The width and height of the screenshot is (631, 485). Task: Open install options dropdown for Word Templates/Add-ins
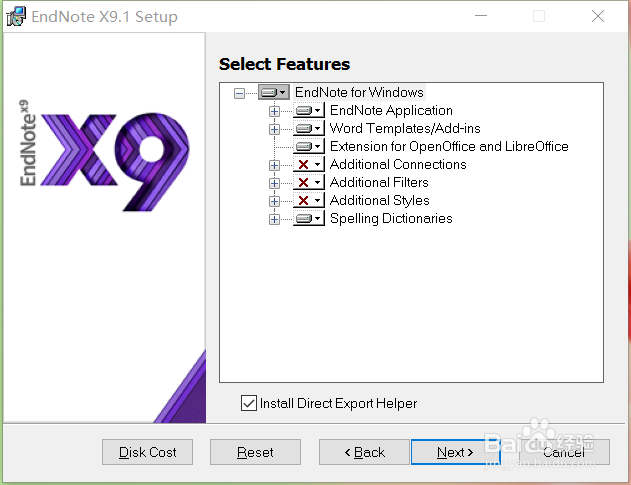click(309, 128)
